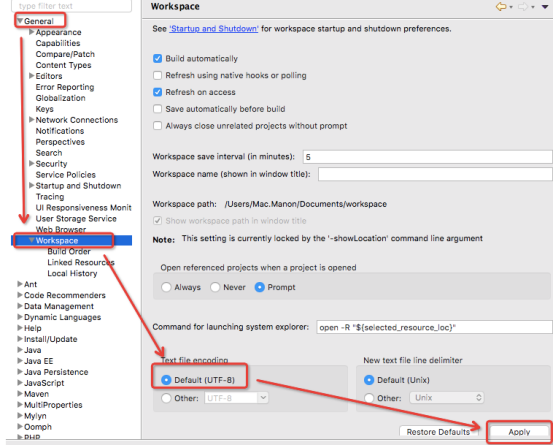Click the yellow back navigation arrow
This screenshot has height=445, width=554.
tap(501, 6)
